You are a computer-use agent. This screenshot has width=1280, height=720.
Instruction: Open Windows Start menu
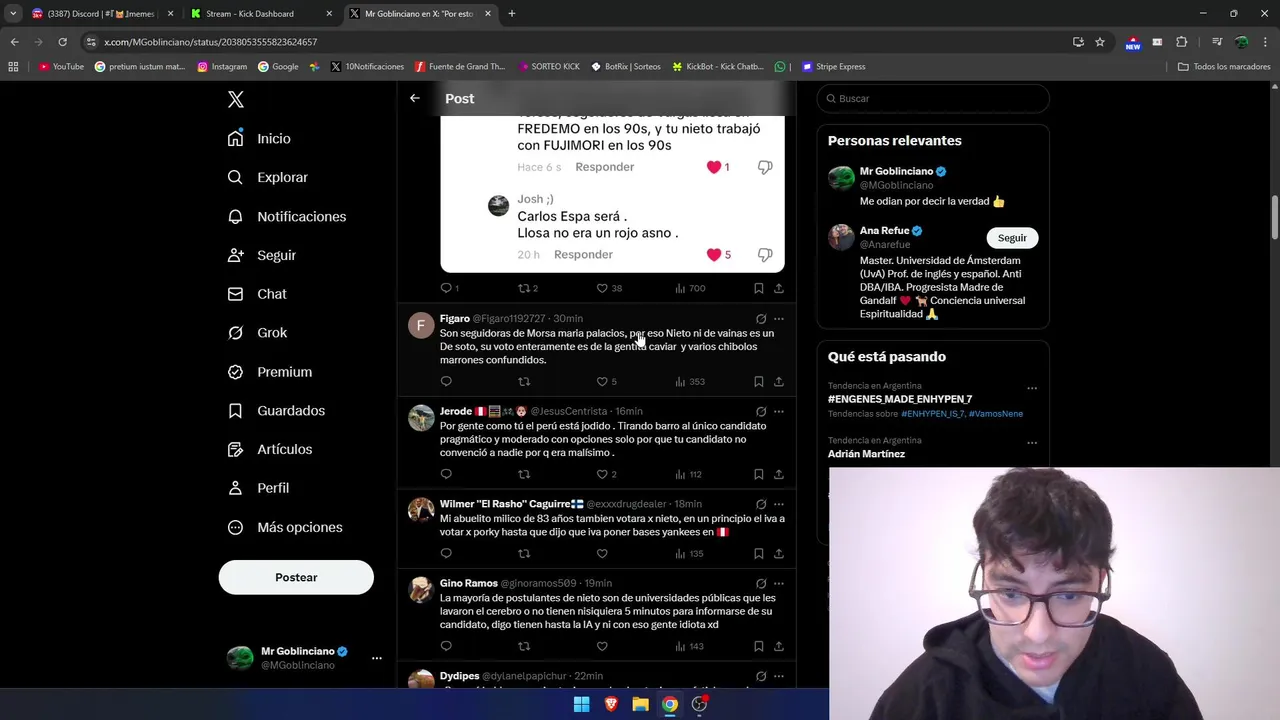pyautogui.click(x=581, y=704)
